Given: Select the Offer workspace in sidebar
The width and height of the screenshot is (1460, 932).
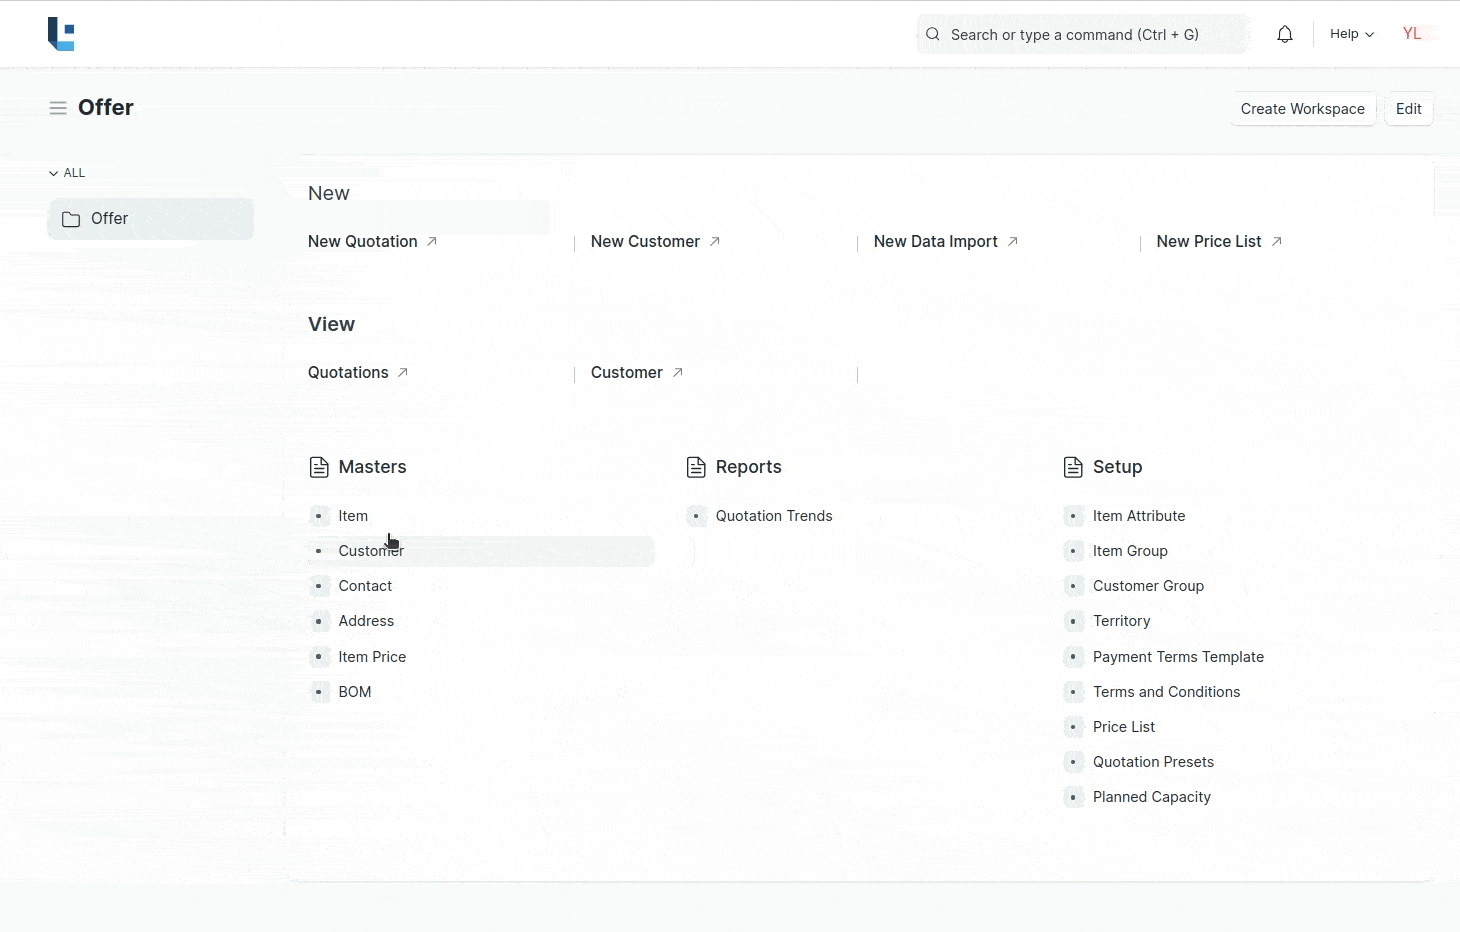Looking at the screenshot, I should [150, 219].
